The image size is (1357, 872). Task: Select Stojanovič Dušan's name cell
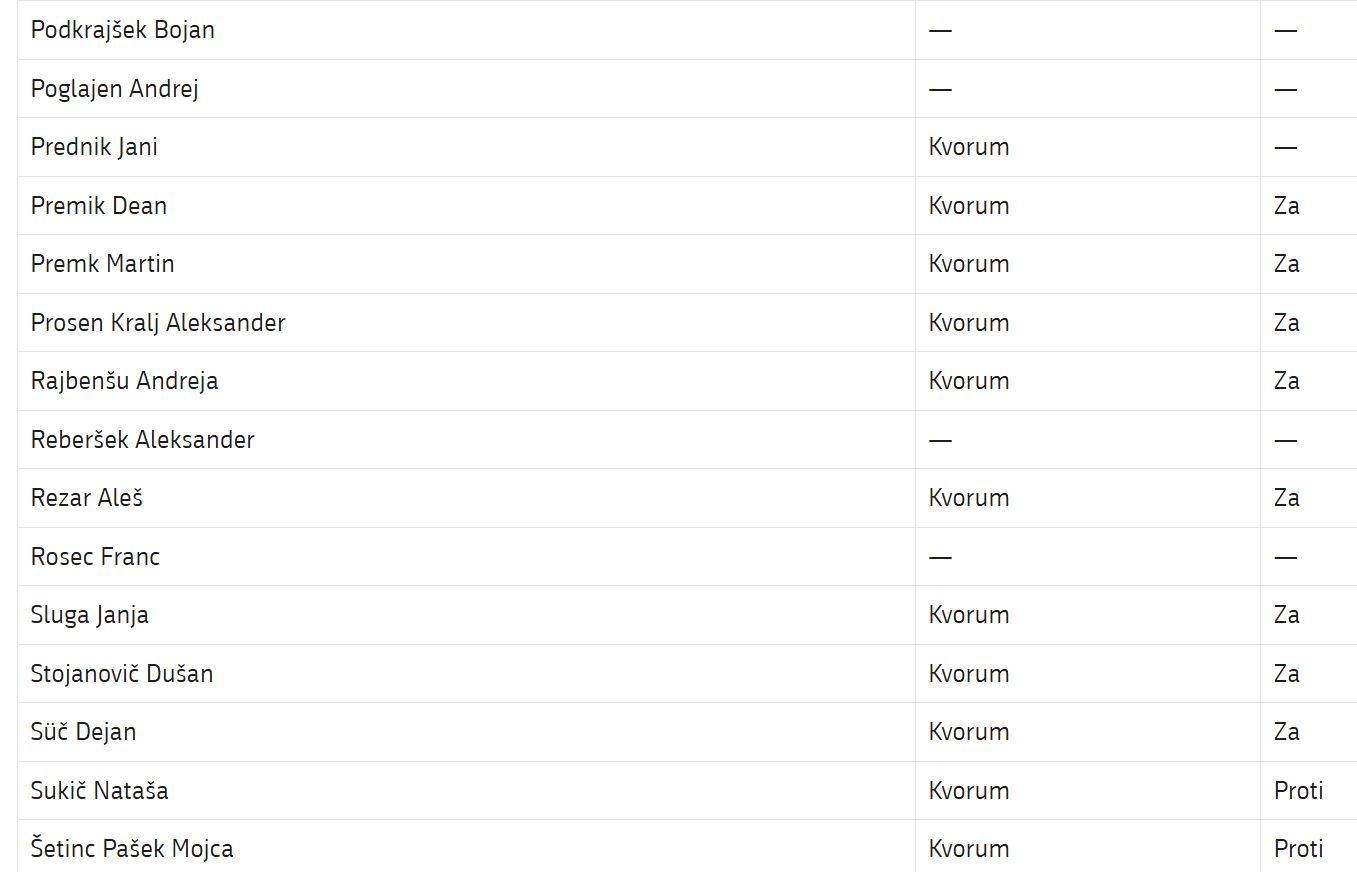pyautogui.click(x=122, y=674)
